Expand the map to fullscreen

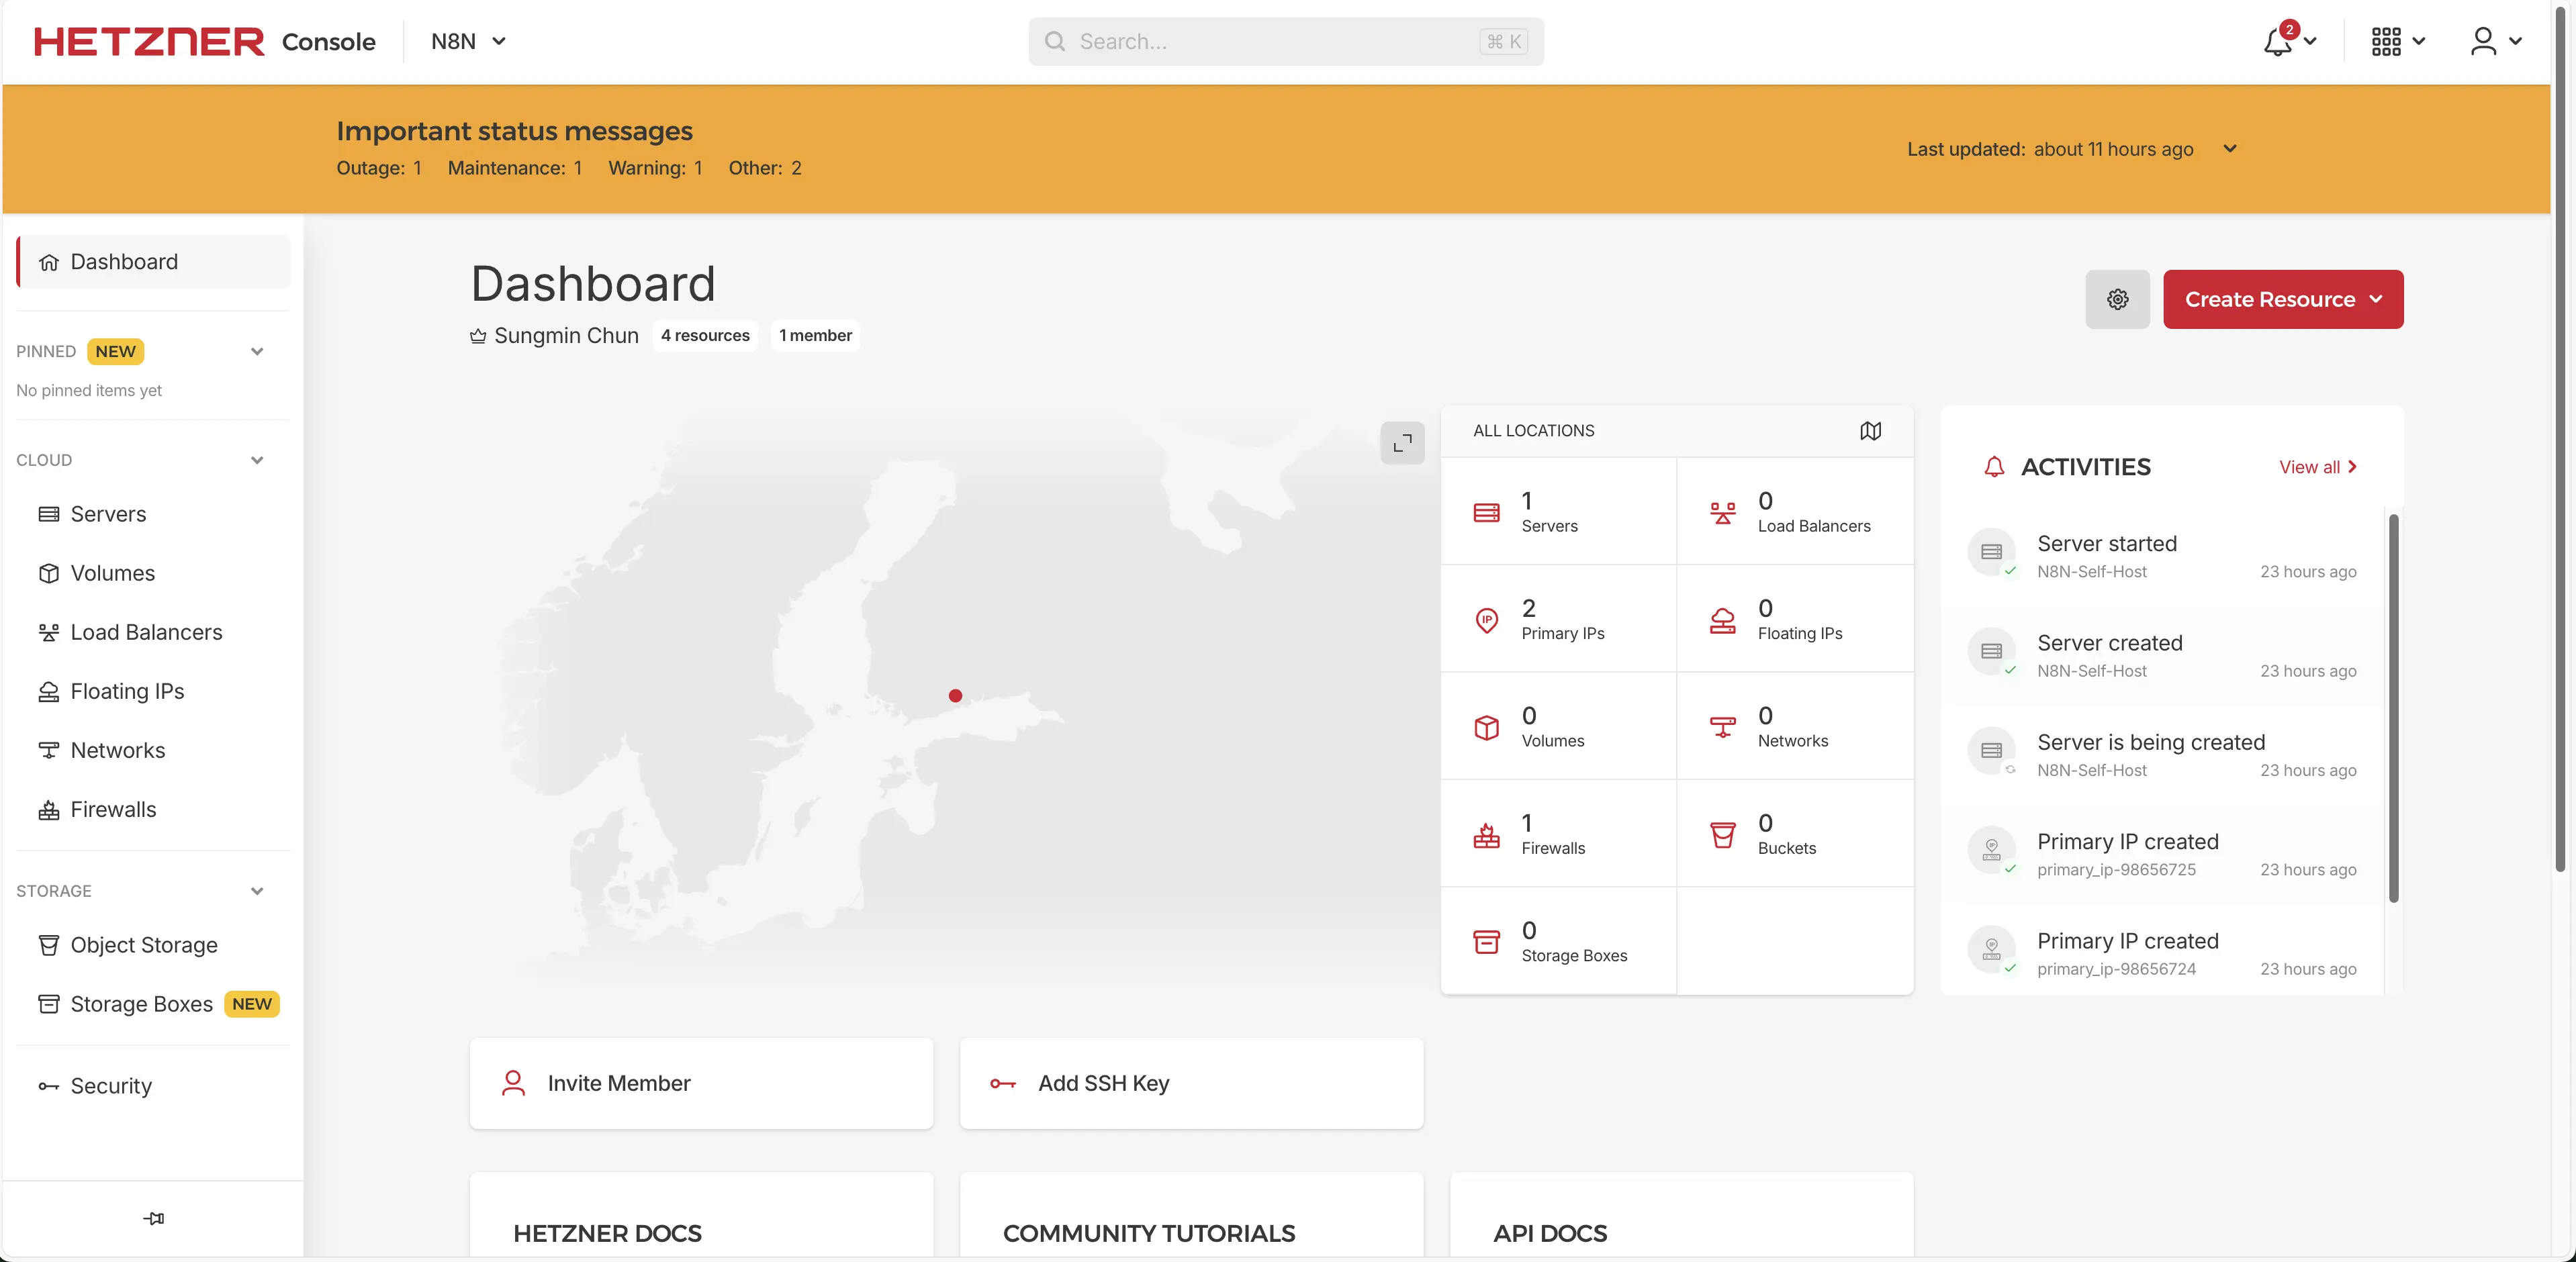1402,443
